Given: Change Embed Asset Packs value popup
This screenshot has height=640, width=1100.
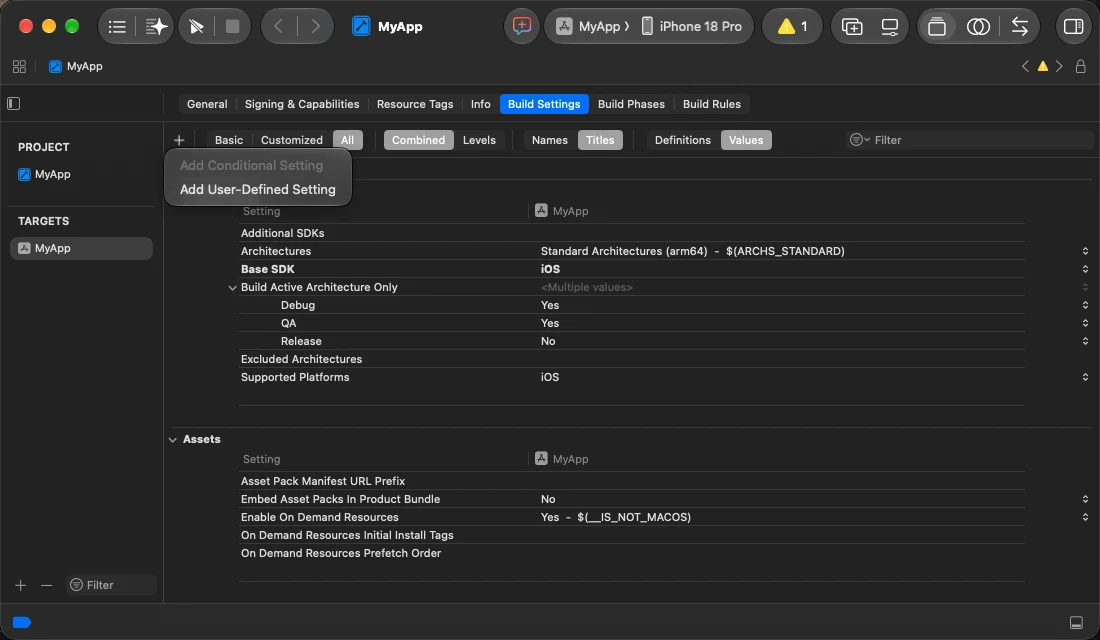Looking at the screenshot, I should coord(1085,500).
